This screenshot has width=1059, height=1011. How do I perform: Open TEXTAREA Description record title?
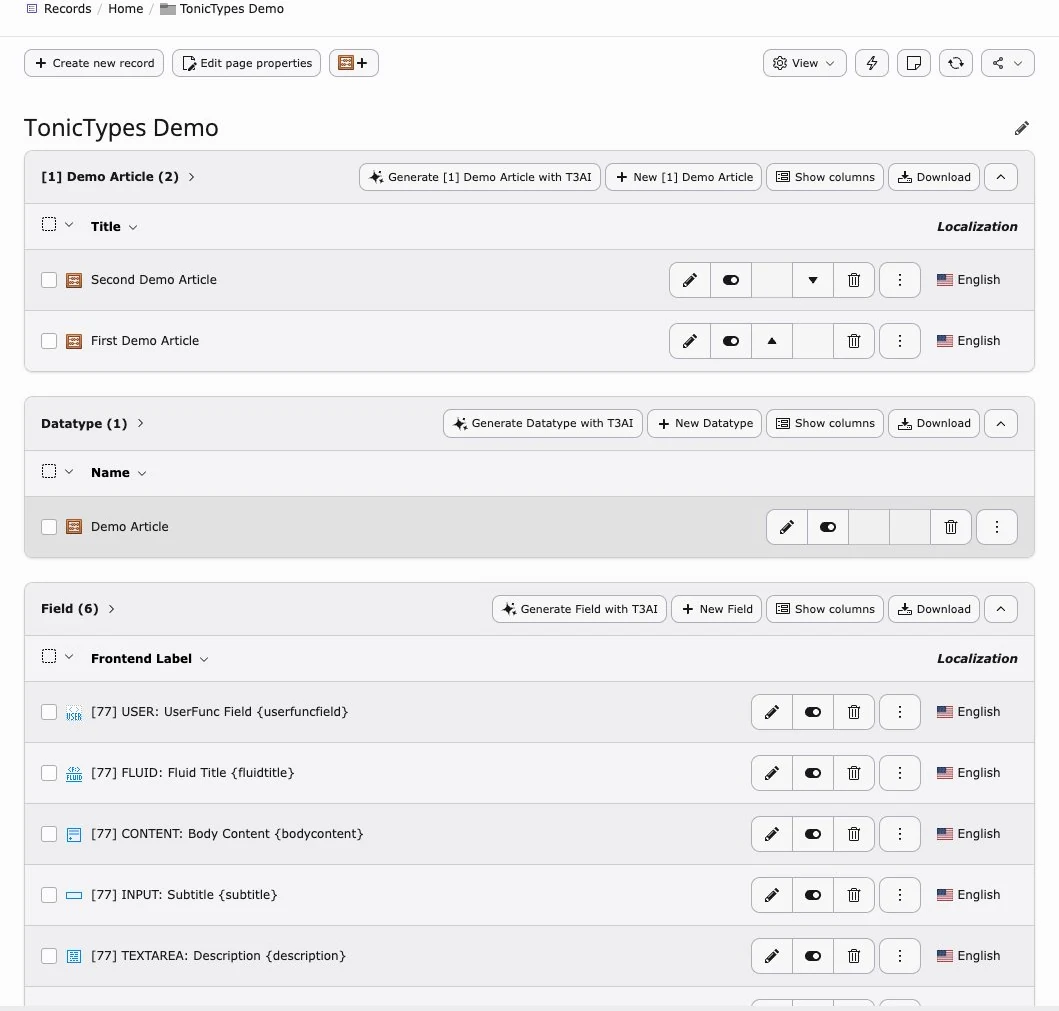click(218, 956)
